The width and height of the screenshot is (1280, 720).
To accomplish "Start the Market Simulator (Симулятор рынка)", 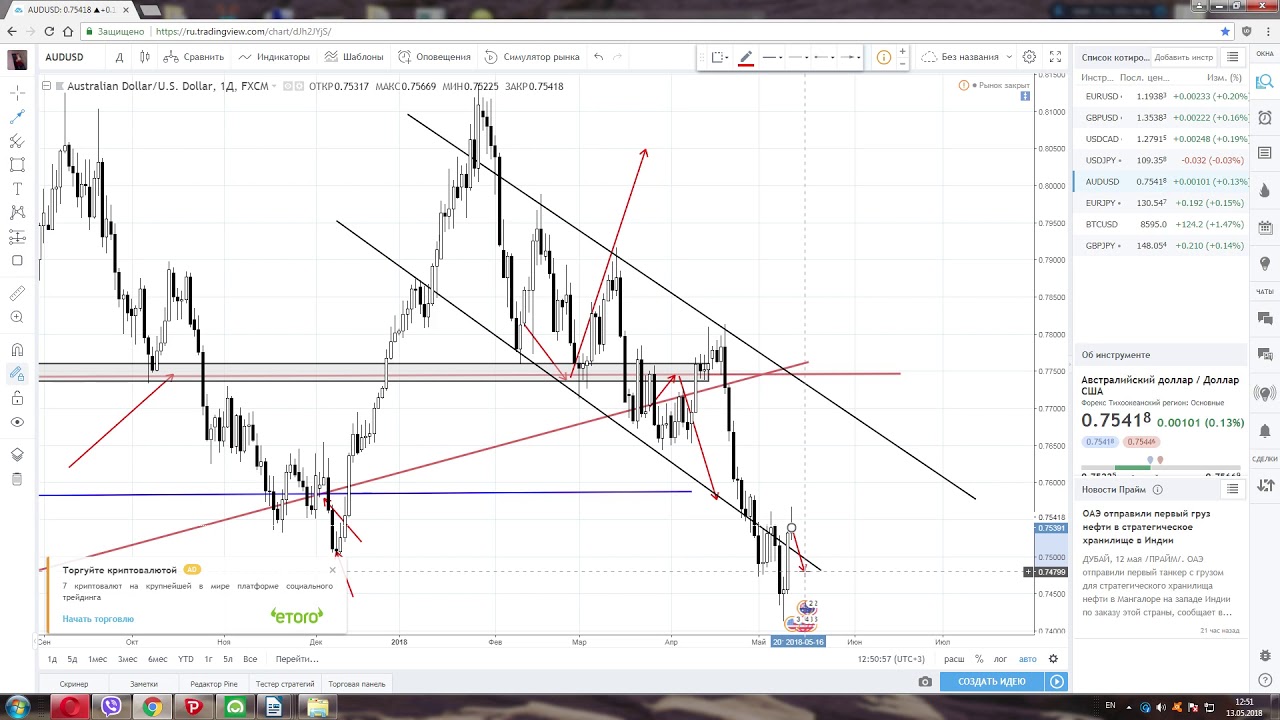I will pyautogui.click(x=532, y=57).
